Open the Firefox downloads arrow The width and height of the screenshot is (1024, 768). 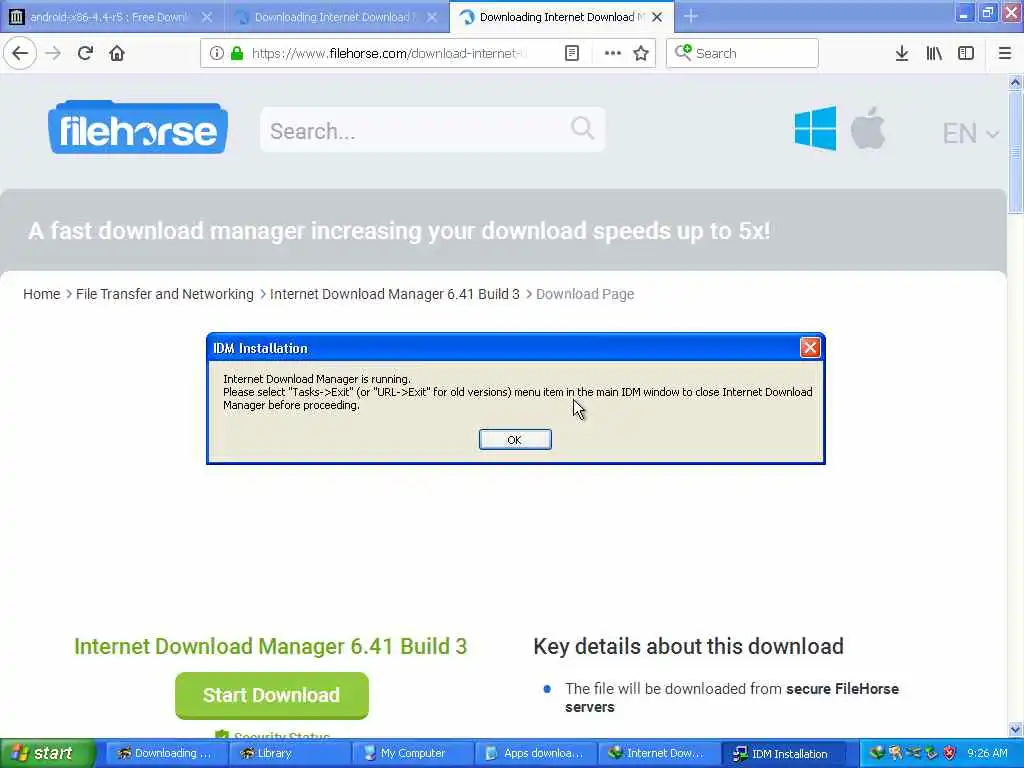pos(902,53)
